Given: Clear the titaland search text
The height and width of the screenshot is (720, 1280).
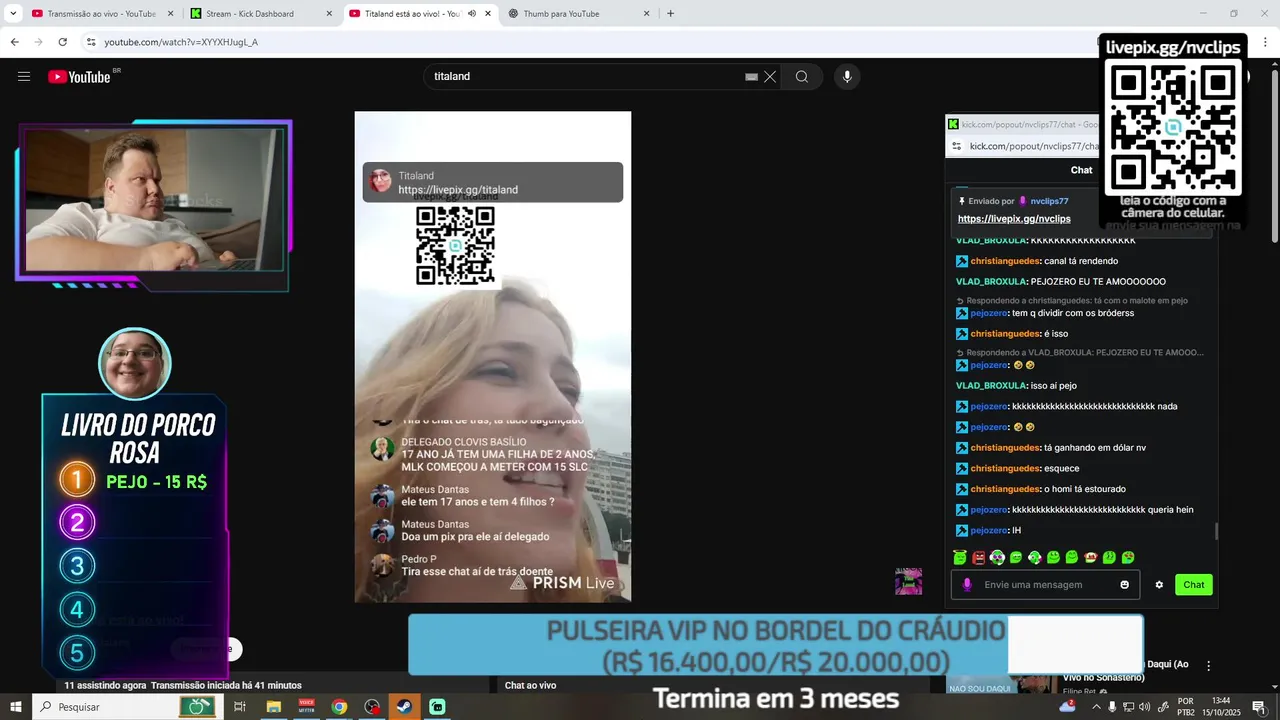Looking at the screenshot, I should 770,77.
